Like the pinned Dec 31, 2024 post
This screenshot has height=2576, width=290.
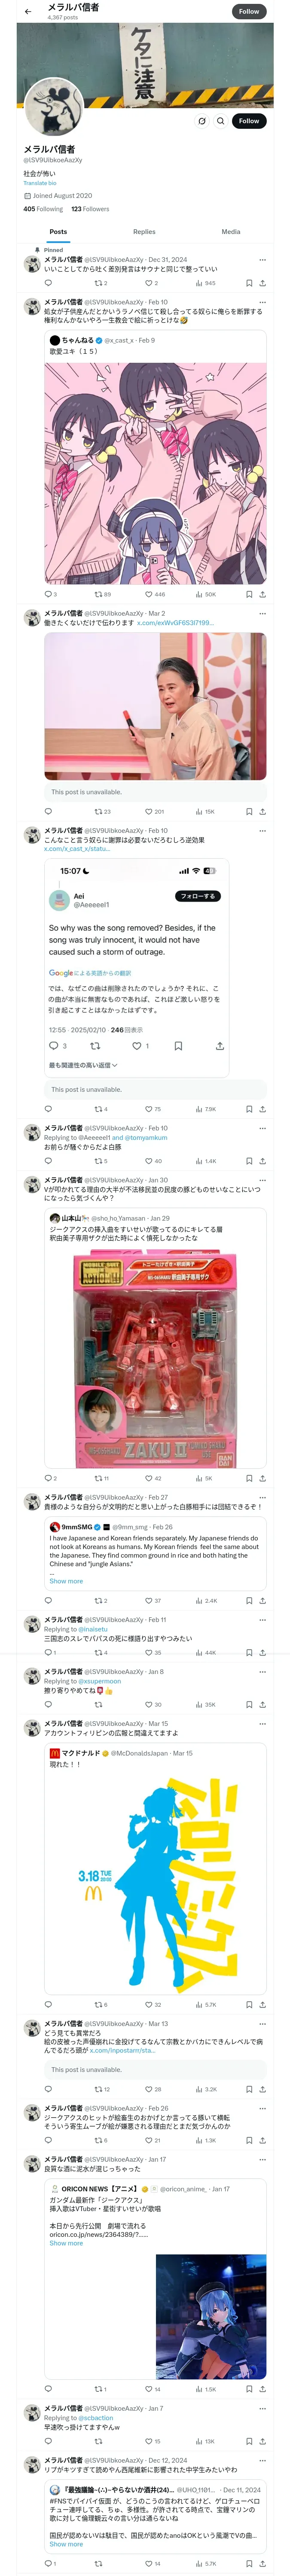click(x=148, y=283)
